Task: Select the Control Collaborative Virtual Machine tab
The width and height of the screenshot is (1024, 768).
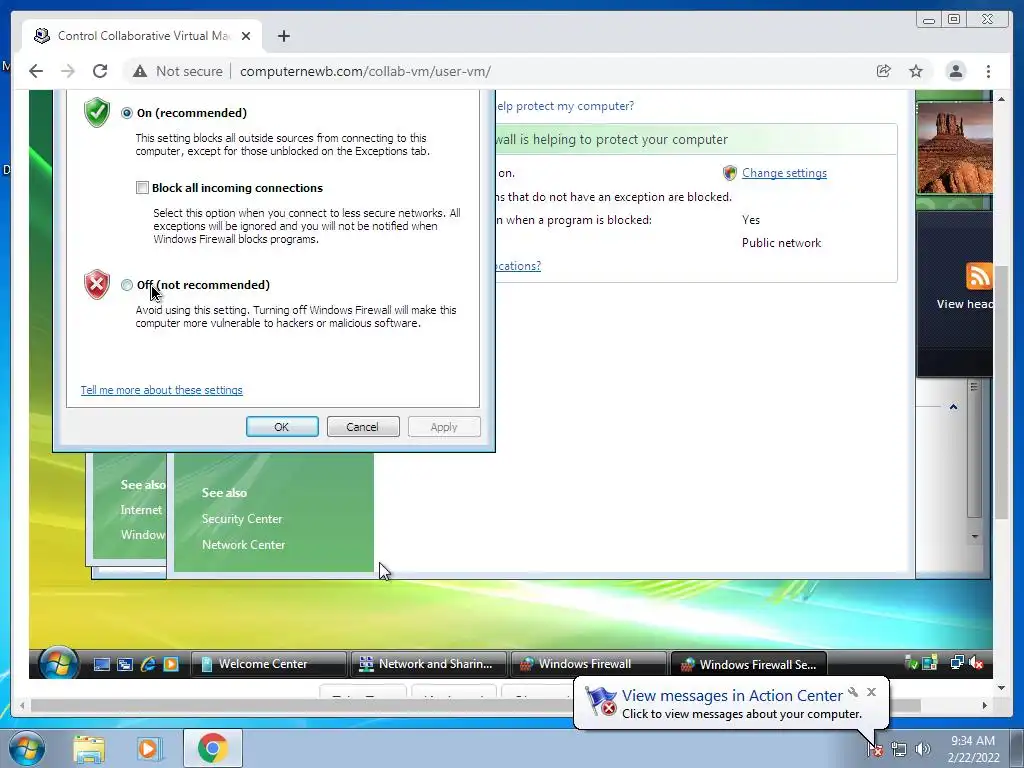Action: 142,36
